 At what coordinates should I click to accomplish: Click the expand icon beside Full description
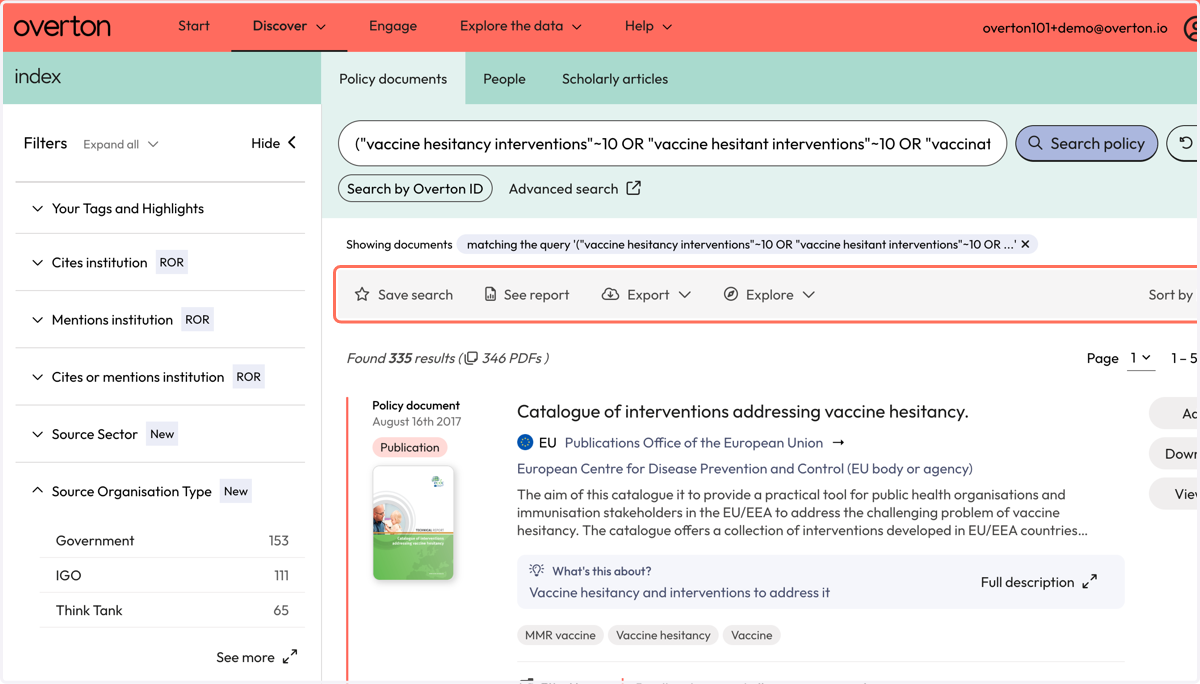pyautogui.click(x=1090, y=581)
